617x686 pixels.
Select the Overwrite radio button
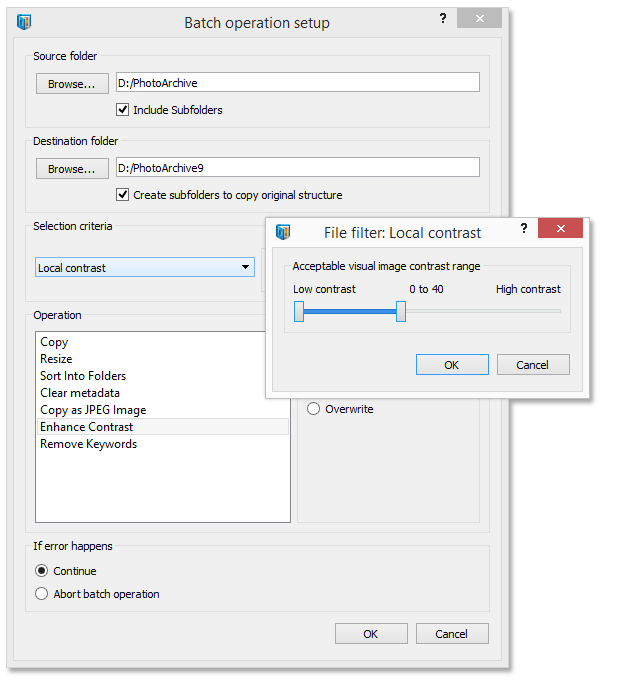(313, 409)
